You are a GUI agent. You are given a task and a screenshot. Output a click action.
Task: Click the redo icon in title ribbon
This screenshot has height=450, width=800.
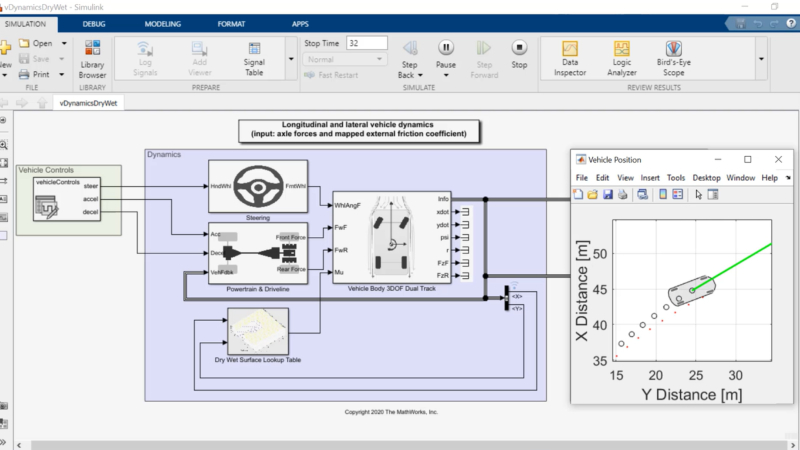(774, 23)
